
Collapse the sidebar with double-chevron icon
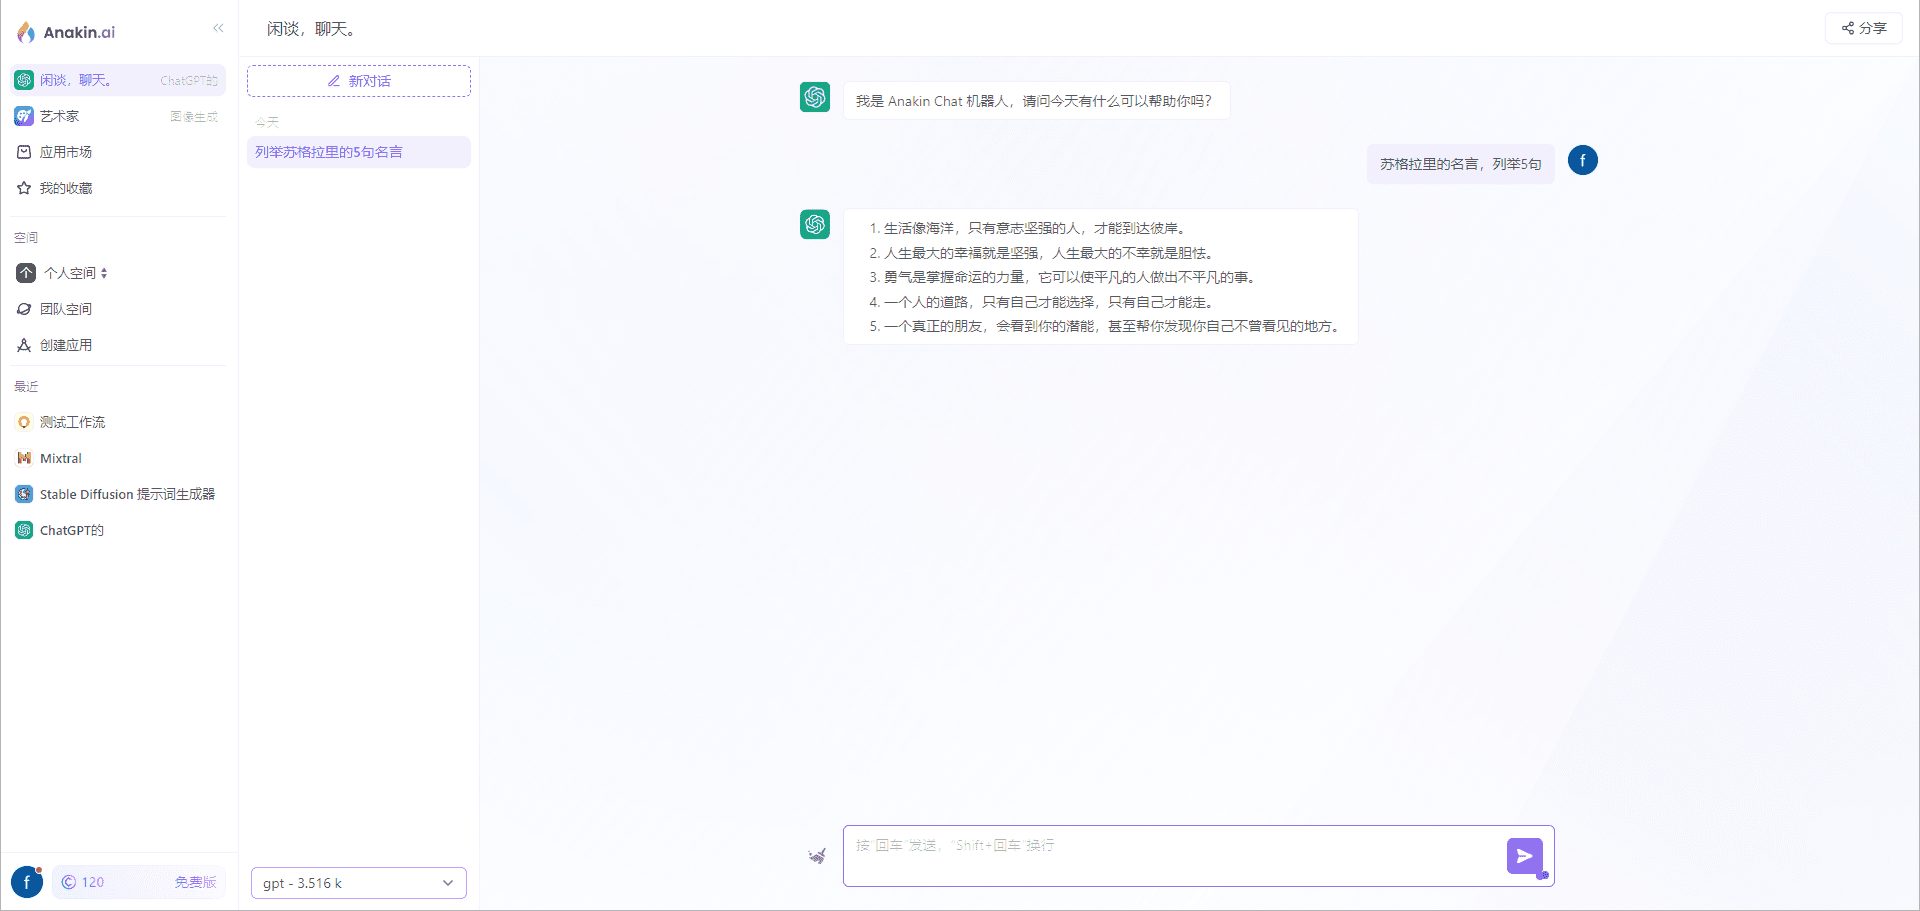218,28
